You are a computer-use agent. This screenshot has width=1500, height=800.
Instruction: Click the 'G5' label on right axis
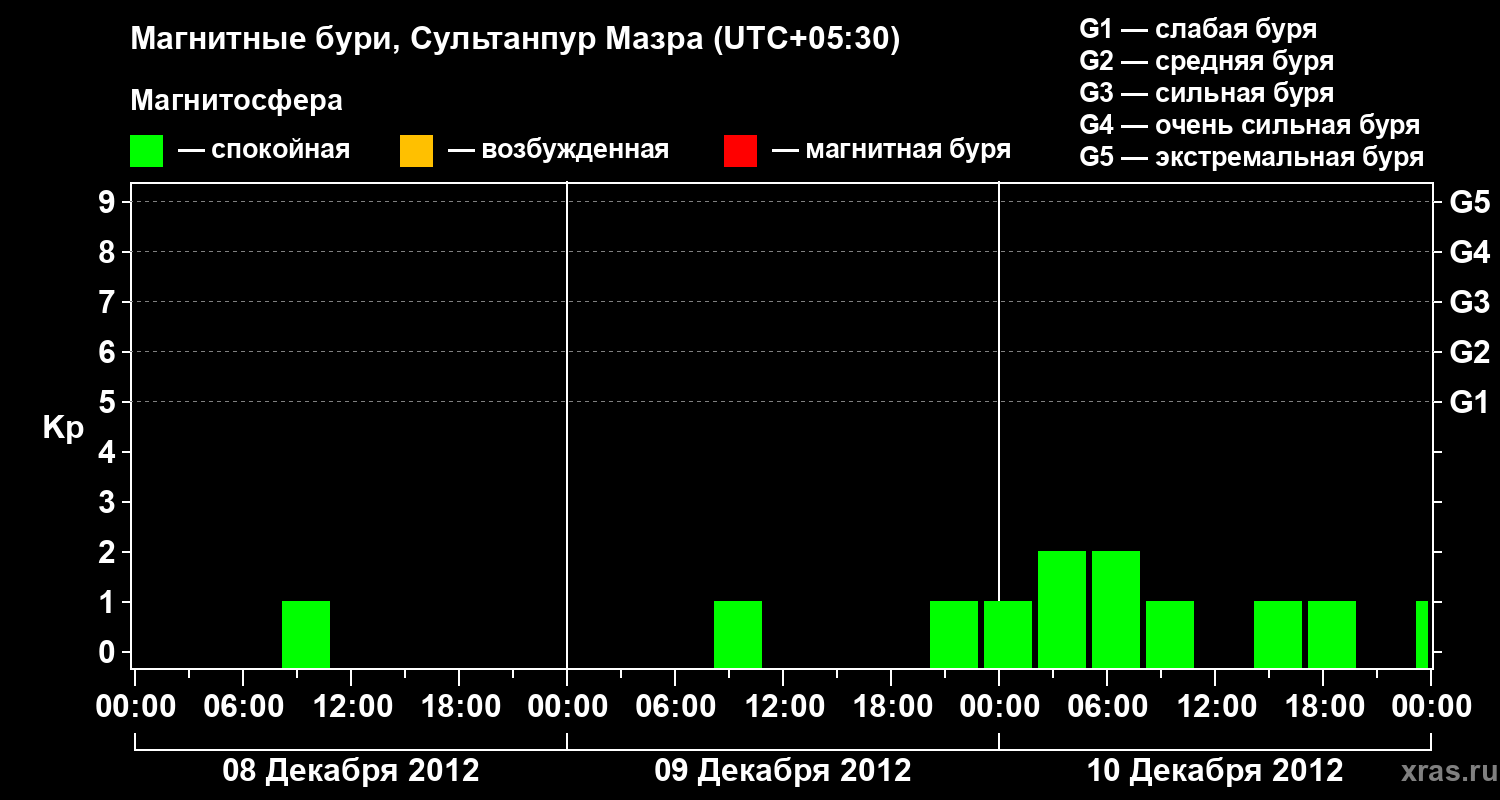(x=1469, y=202)
